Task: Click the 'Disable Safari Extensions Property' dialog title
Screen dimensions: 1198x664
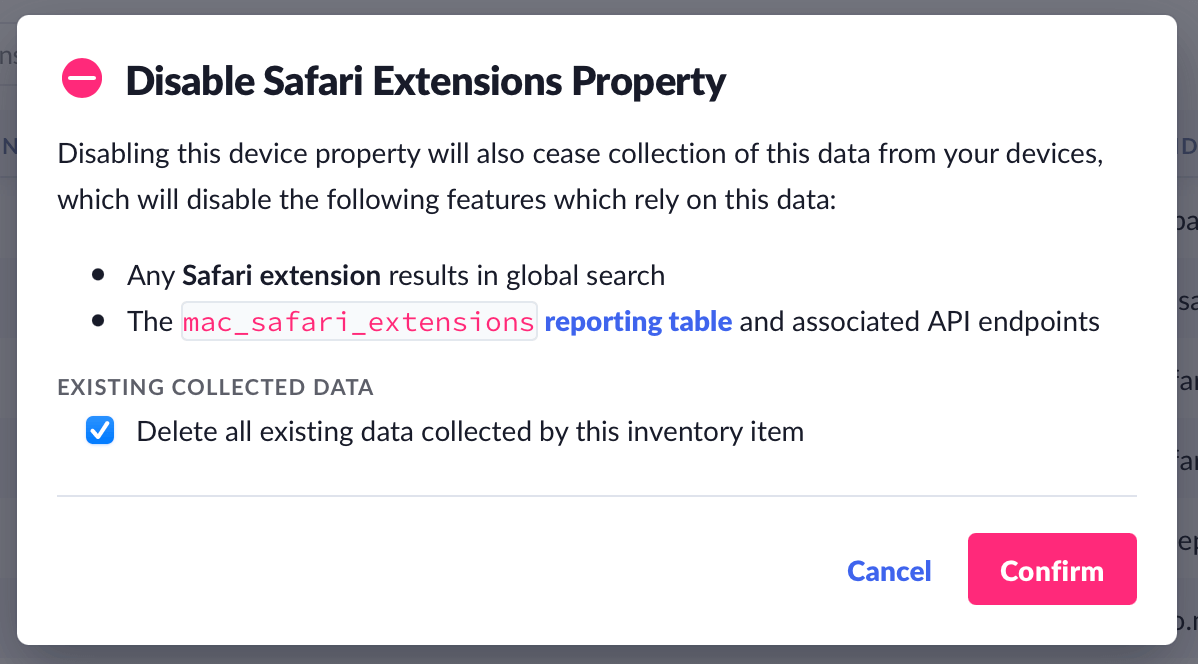Action: (x=425, y=81)
